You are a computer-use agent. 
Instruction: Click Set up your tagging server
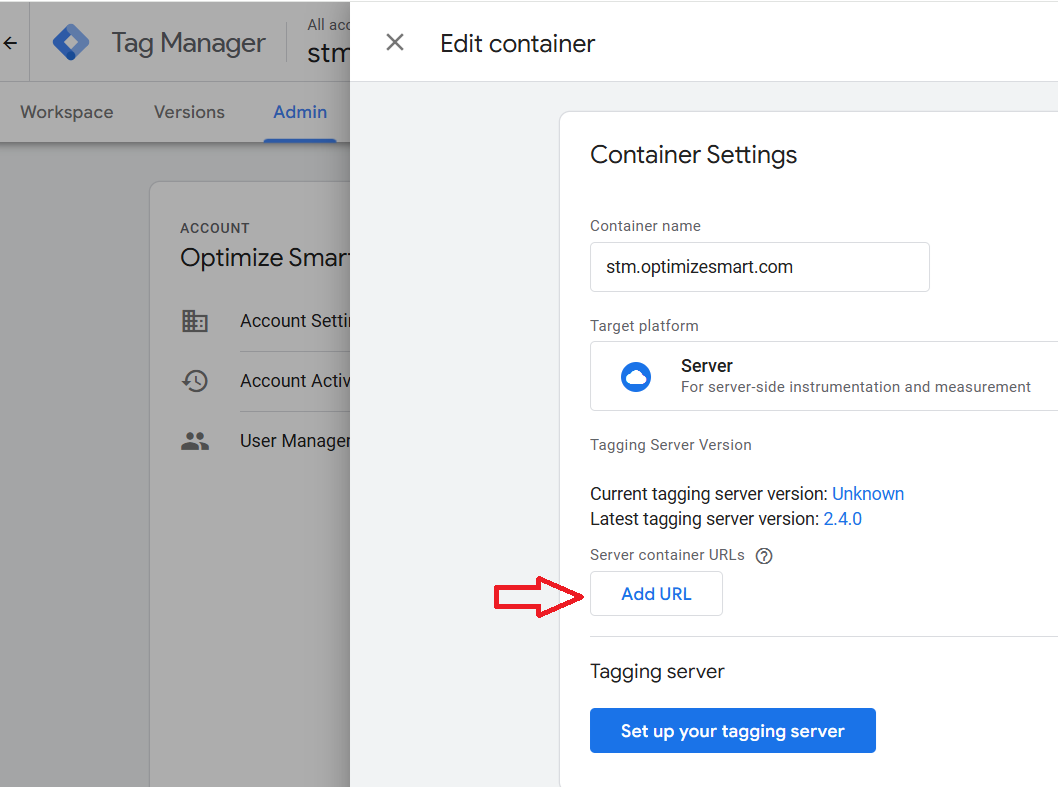[x=732, y=731]
